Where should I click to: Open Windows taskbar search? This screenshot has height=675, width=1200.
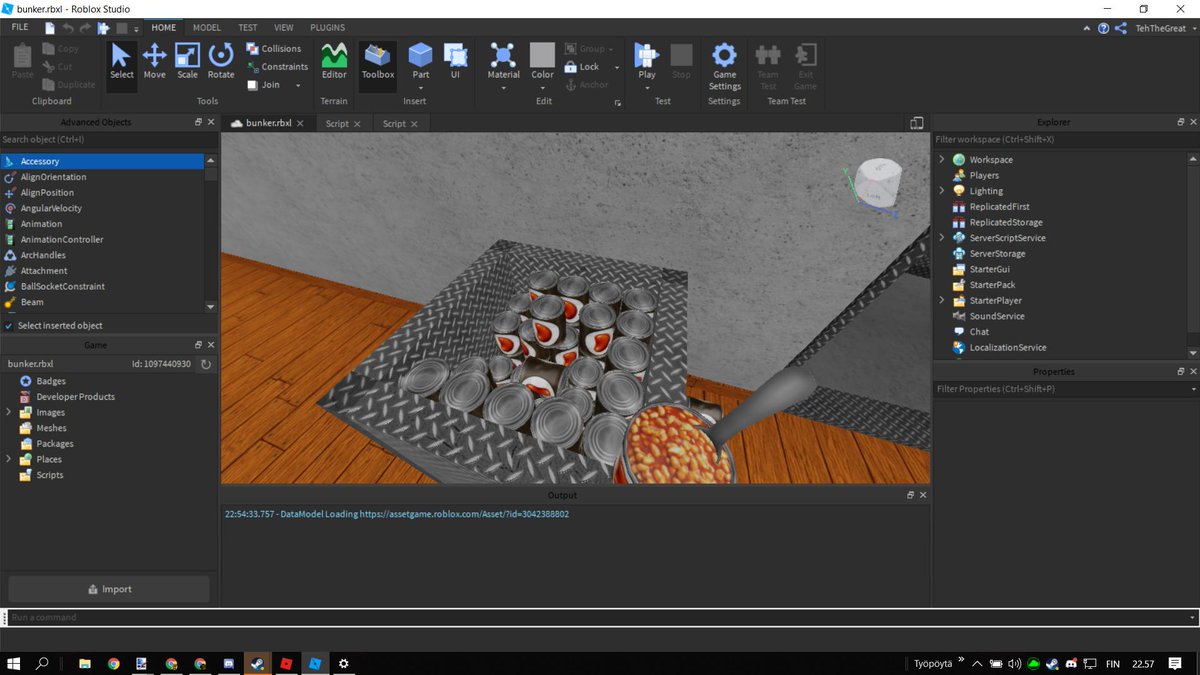click(x=43, y=663)
